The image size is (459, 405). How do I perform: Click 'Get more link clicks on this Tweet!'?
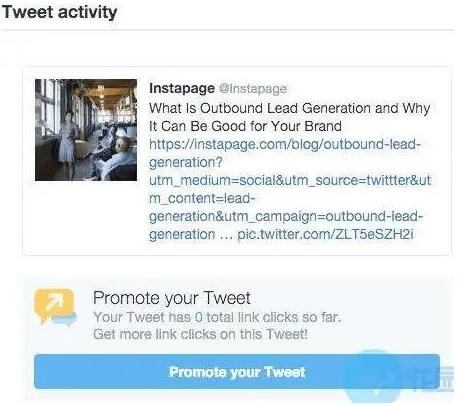[x=200, y=334]
